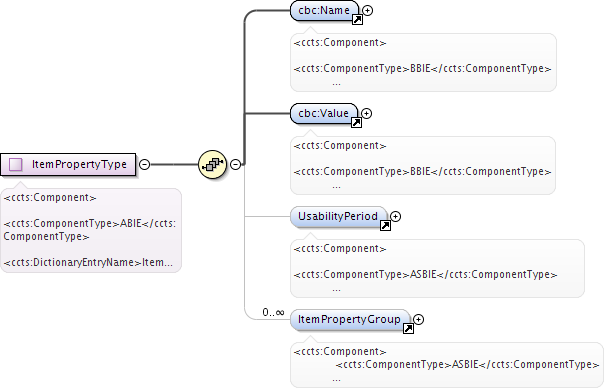Click the BBIE annotation under cbc:Value

422,172
